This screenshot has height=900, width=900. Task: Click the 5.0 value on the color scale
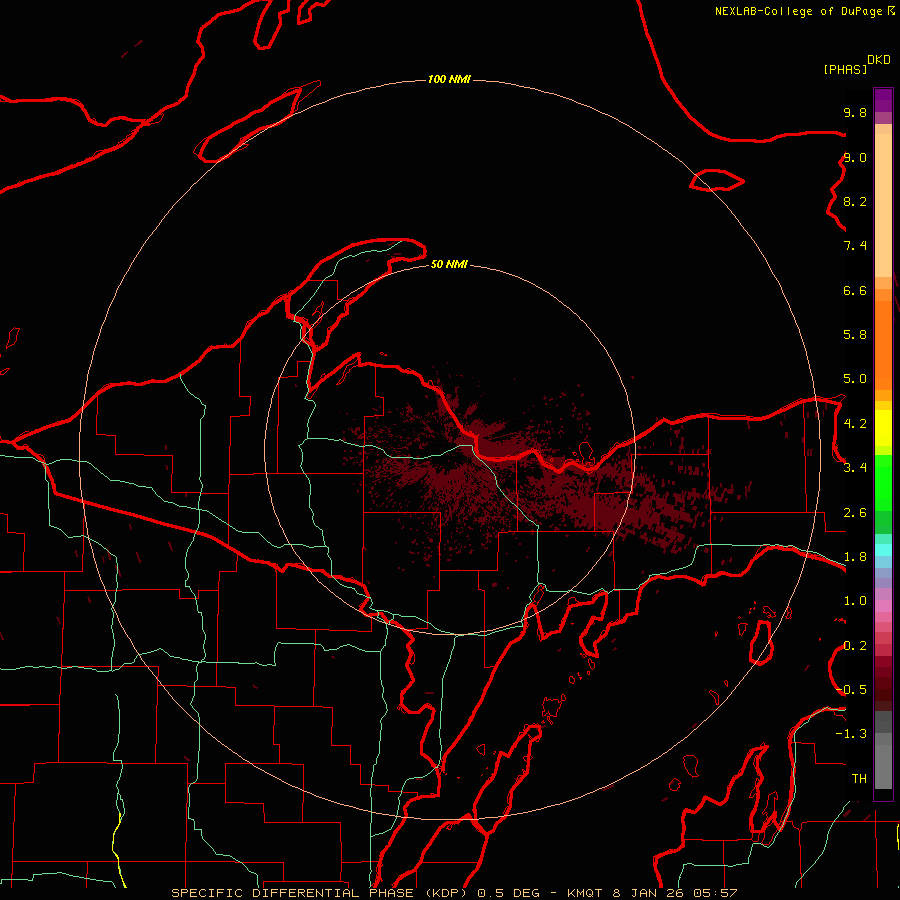855,379
